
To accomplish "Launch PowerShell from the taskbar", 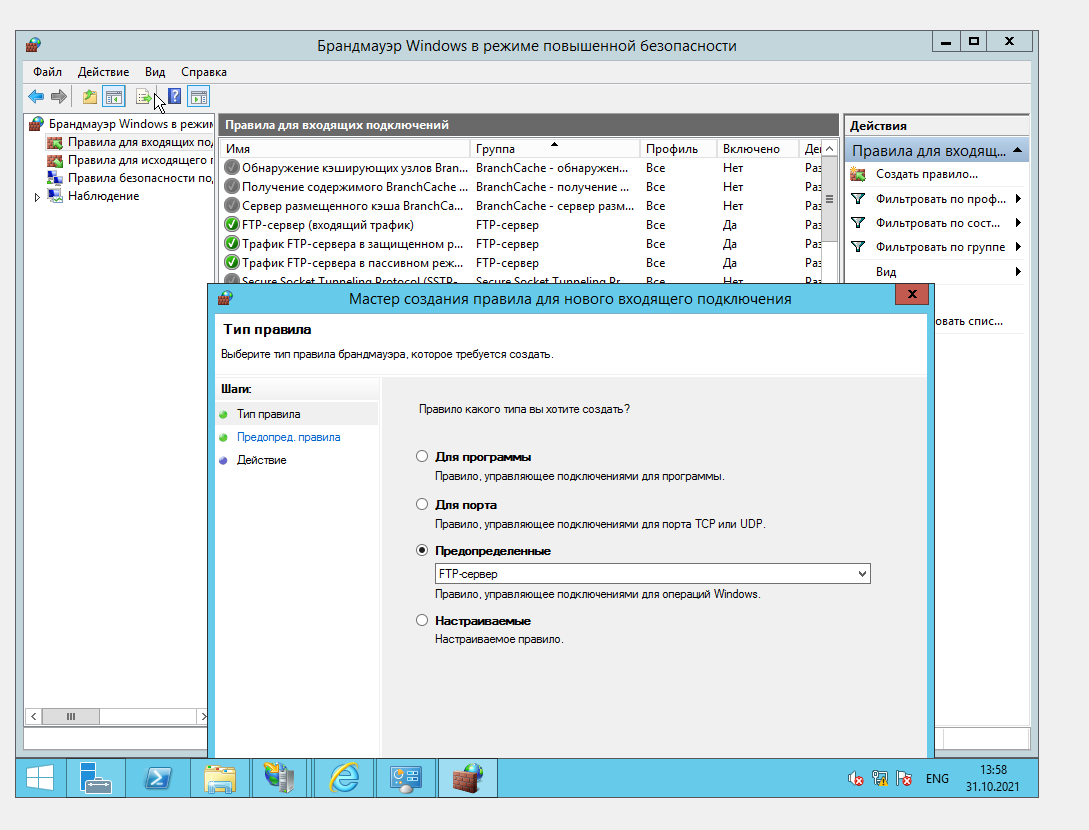I will (158, 778).
